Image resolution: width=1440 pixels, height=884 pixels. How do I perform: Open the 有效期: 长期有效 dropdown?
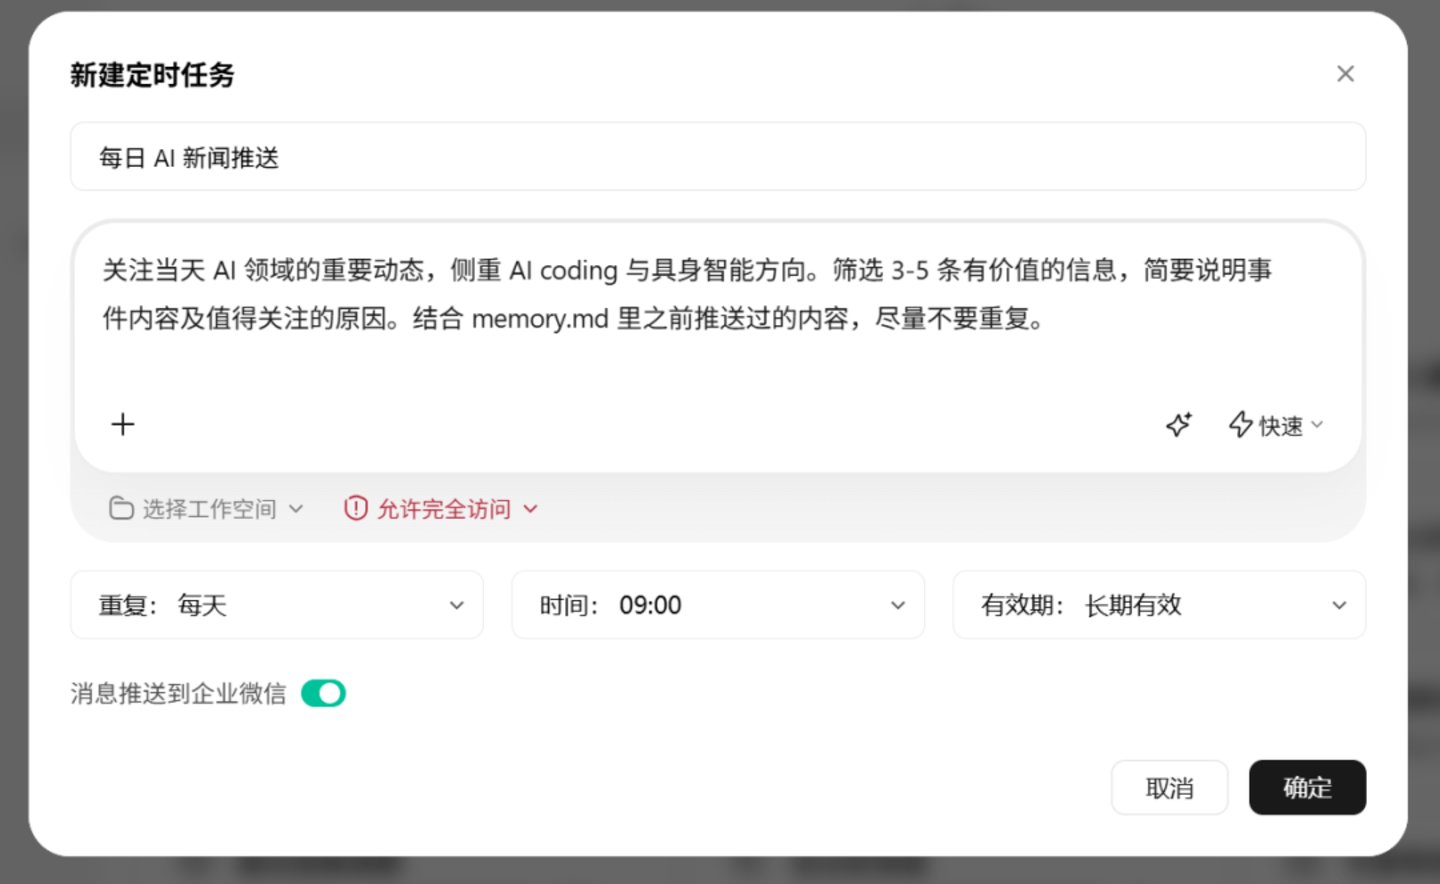[1159, 605]
